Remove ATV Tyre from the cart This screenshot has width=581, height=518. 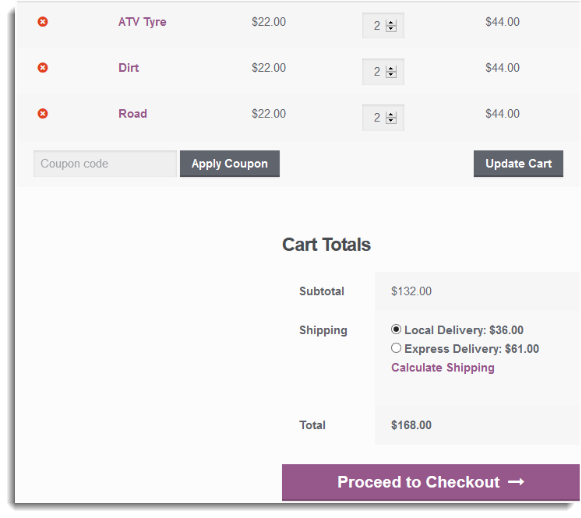43,22
